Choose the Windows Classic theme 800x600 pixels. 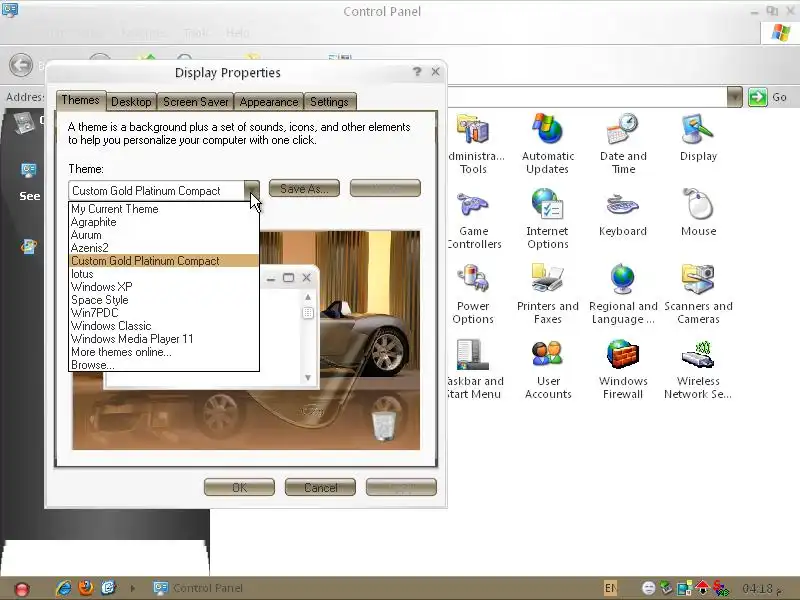(164, 326)
